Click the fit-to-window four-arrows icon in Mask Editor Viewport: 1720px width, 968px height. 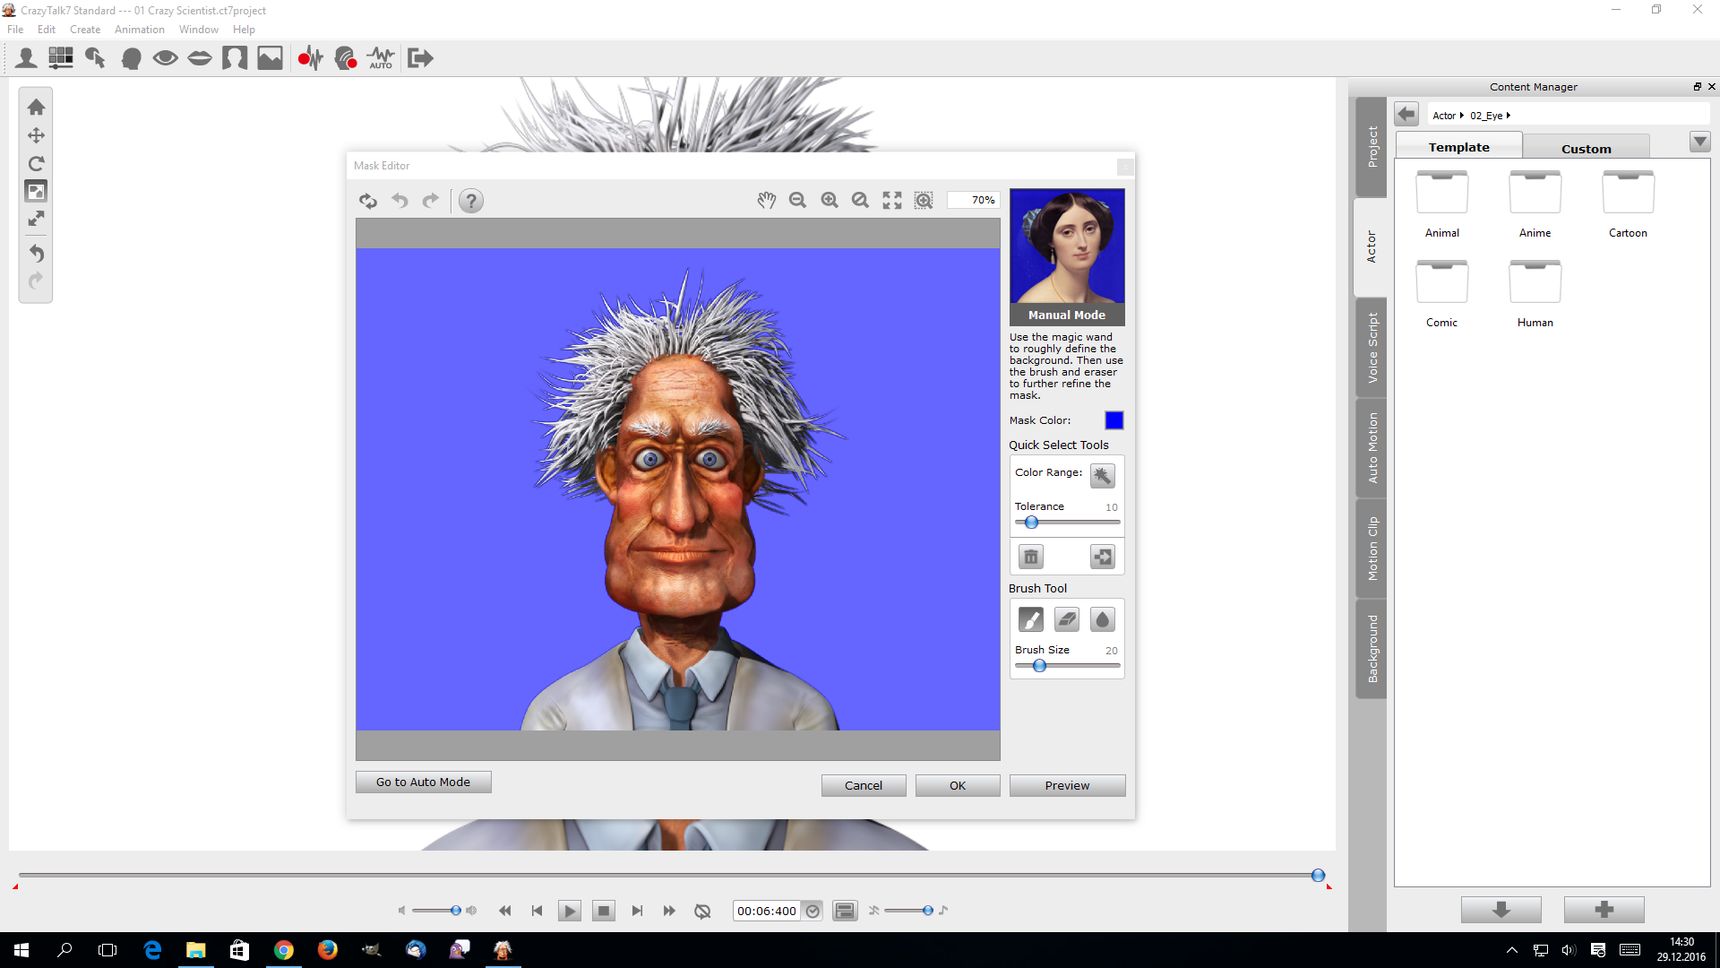(892, 200)
